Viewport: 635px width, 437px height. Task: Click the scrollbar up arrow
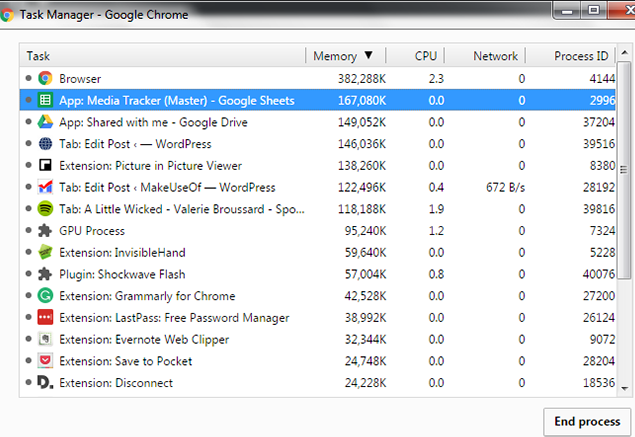pyautogui.click(x=624, y=53)
